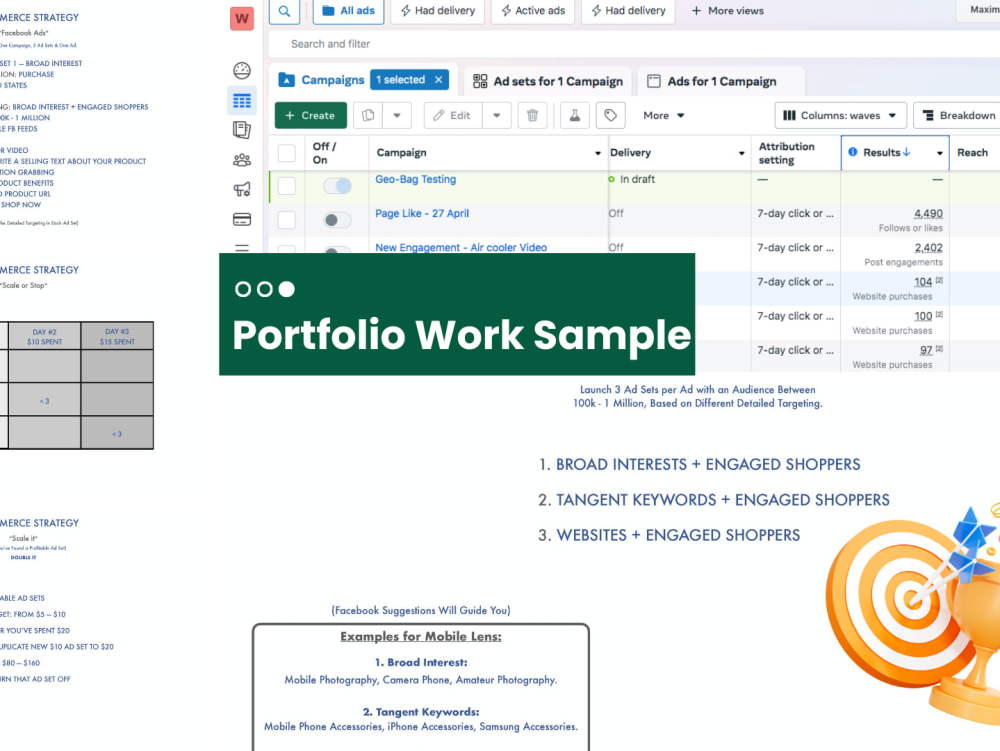
Task: Select the first Had delivery view
Action: click(x=438, y=11)
